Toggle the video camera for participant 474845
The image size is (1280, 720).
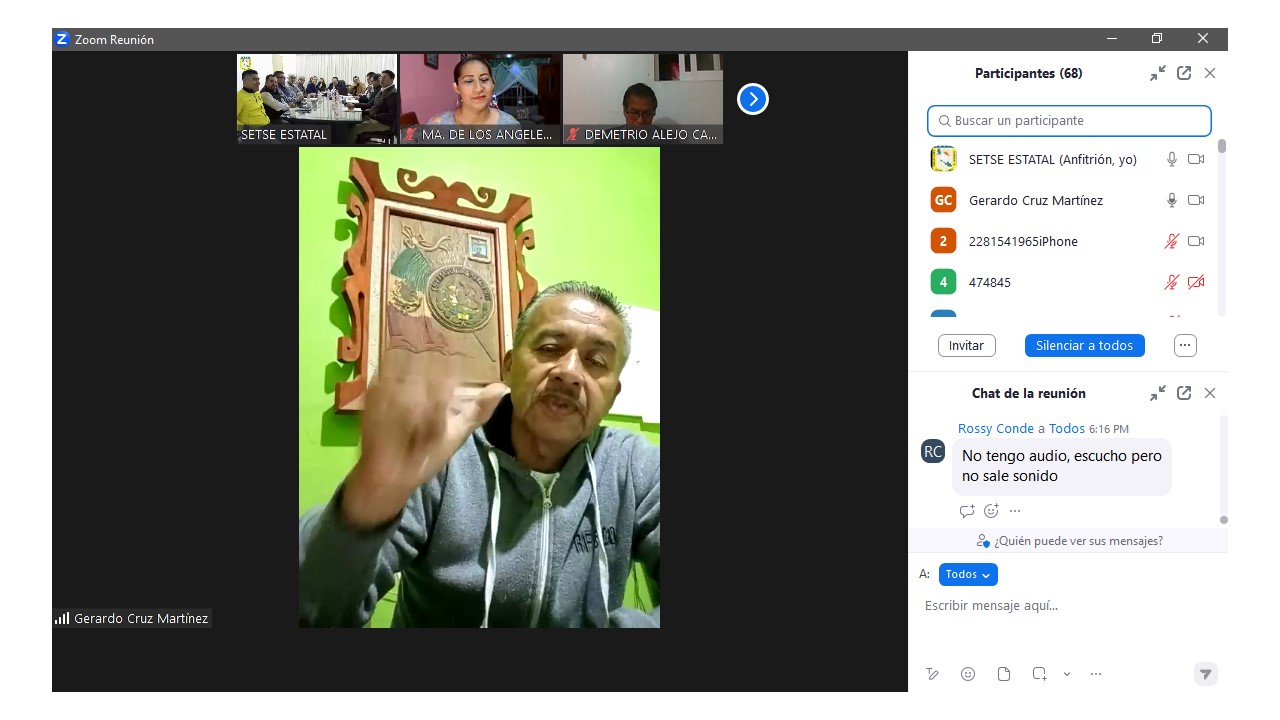pyautogui.click(x=1196, y=282)
